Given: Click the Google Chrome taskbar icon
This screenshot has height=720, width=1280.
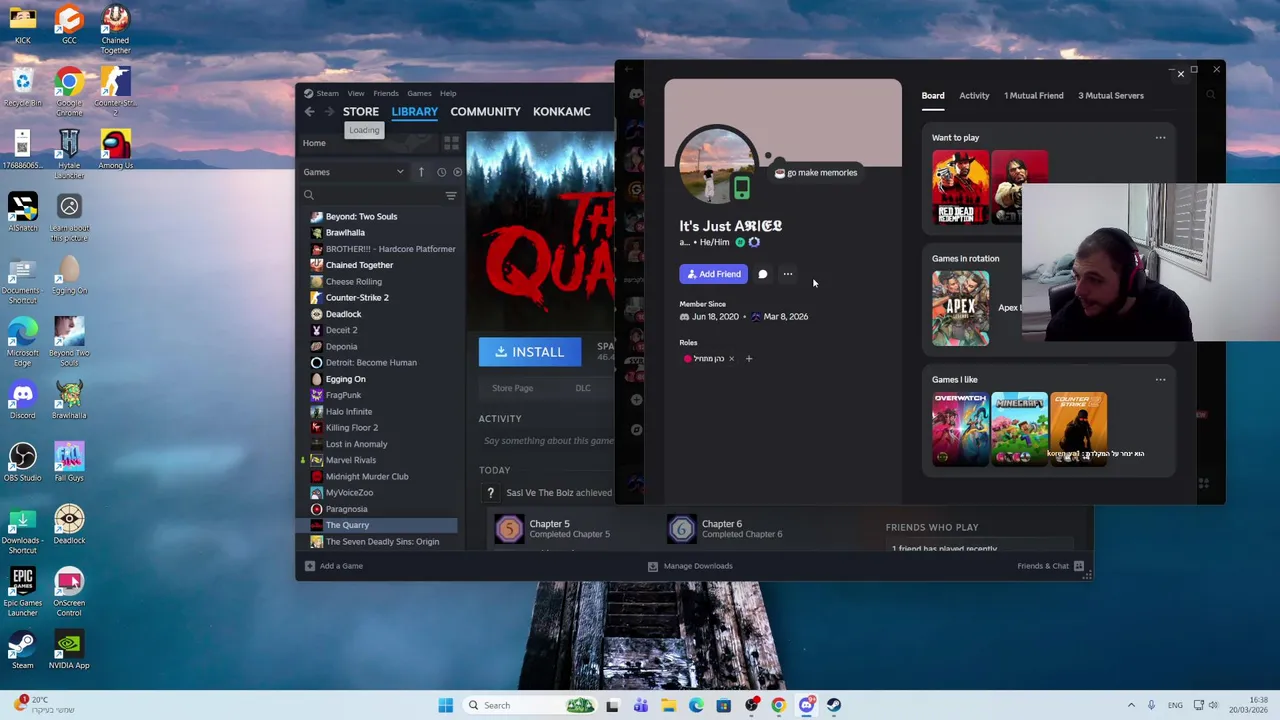Looking at the screenshot, I should (778, 705).
